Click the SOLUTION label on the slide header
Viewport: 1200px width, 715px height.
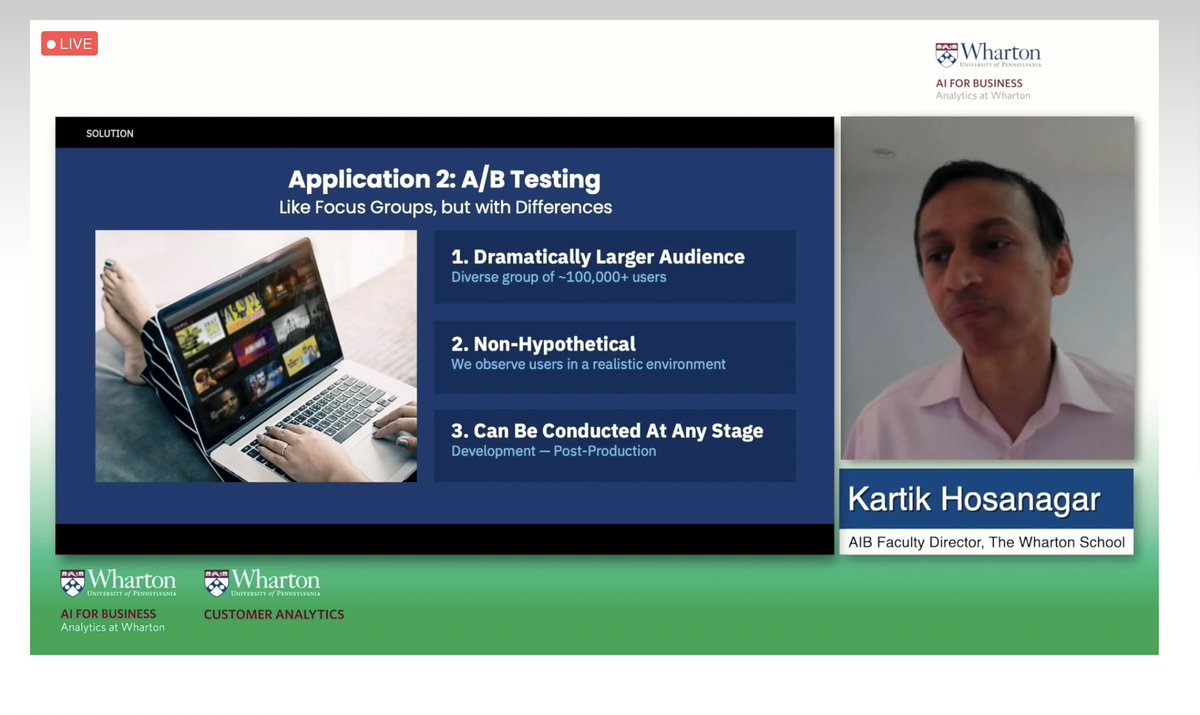[x=110, y=133]
